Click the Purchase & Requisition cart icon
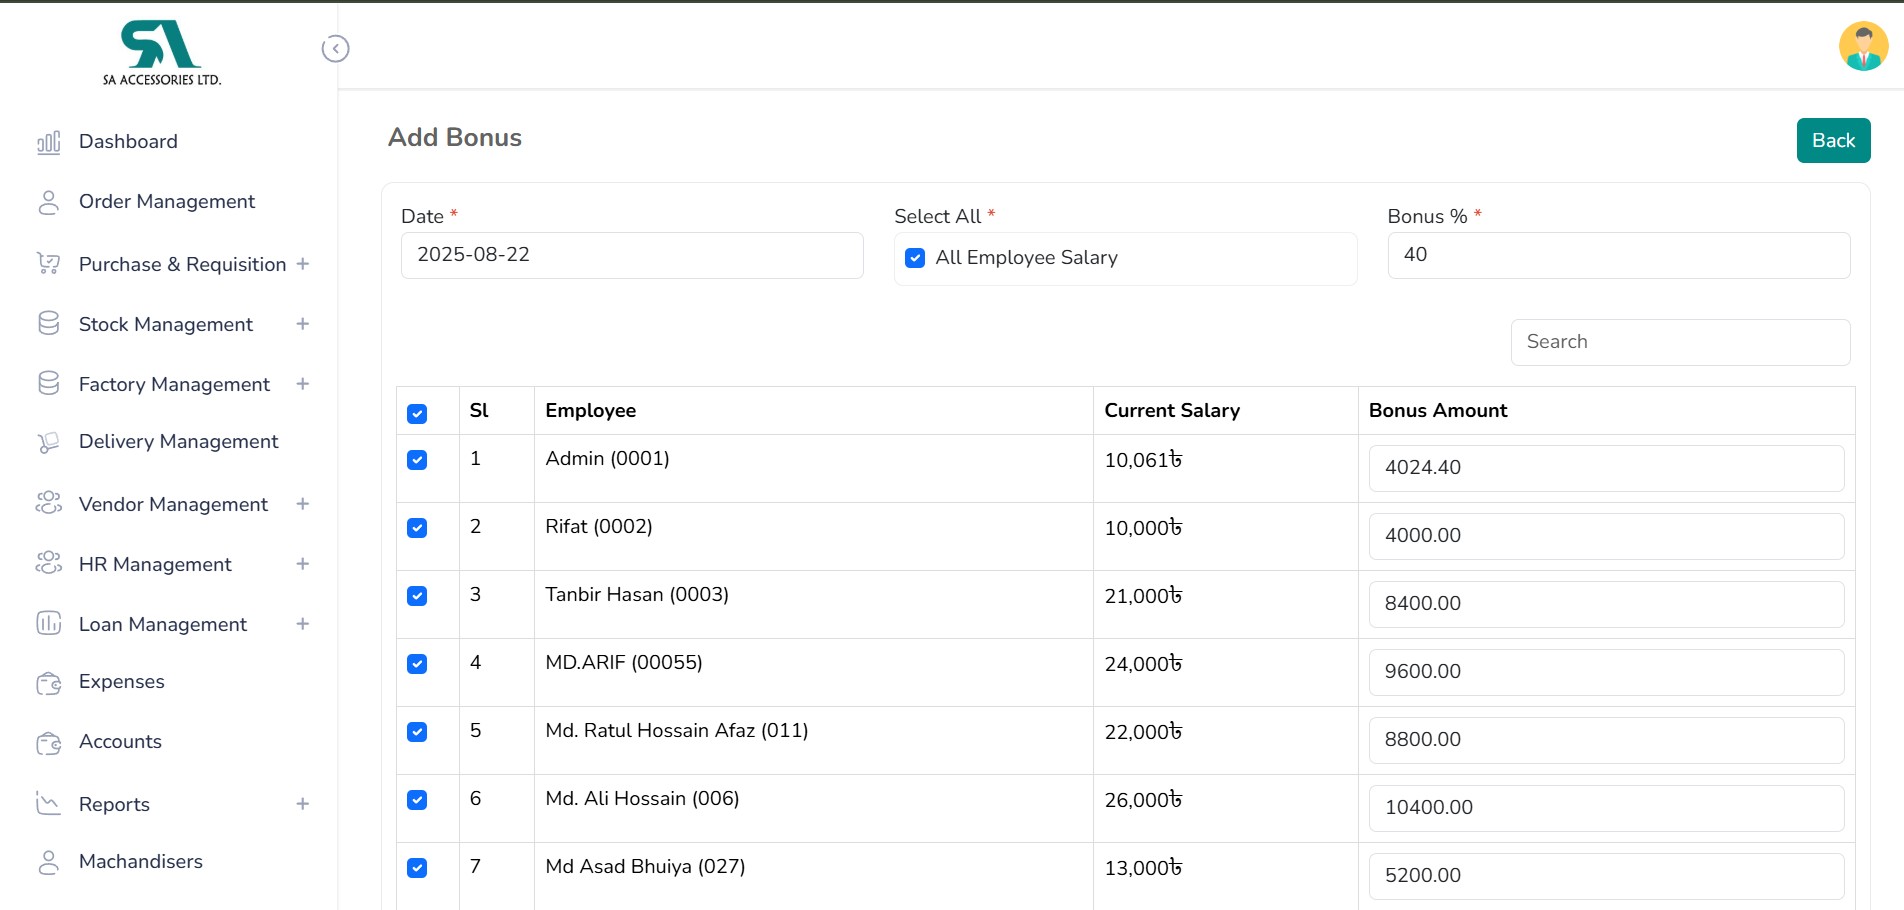 [x=48, y=264]
